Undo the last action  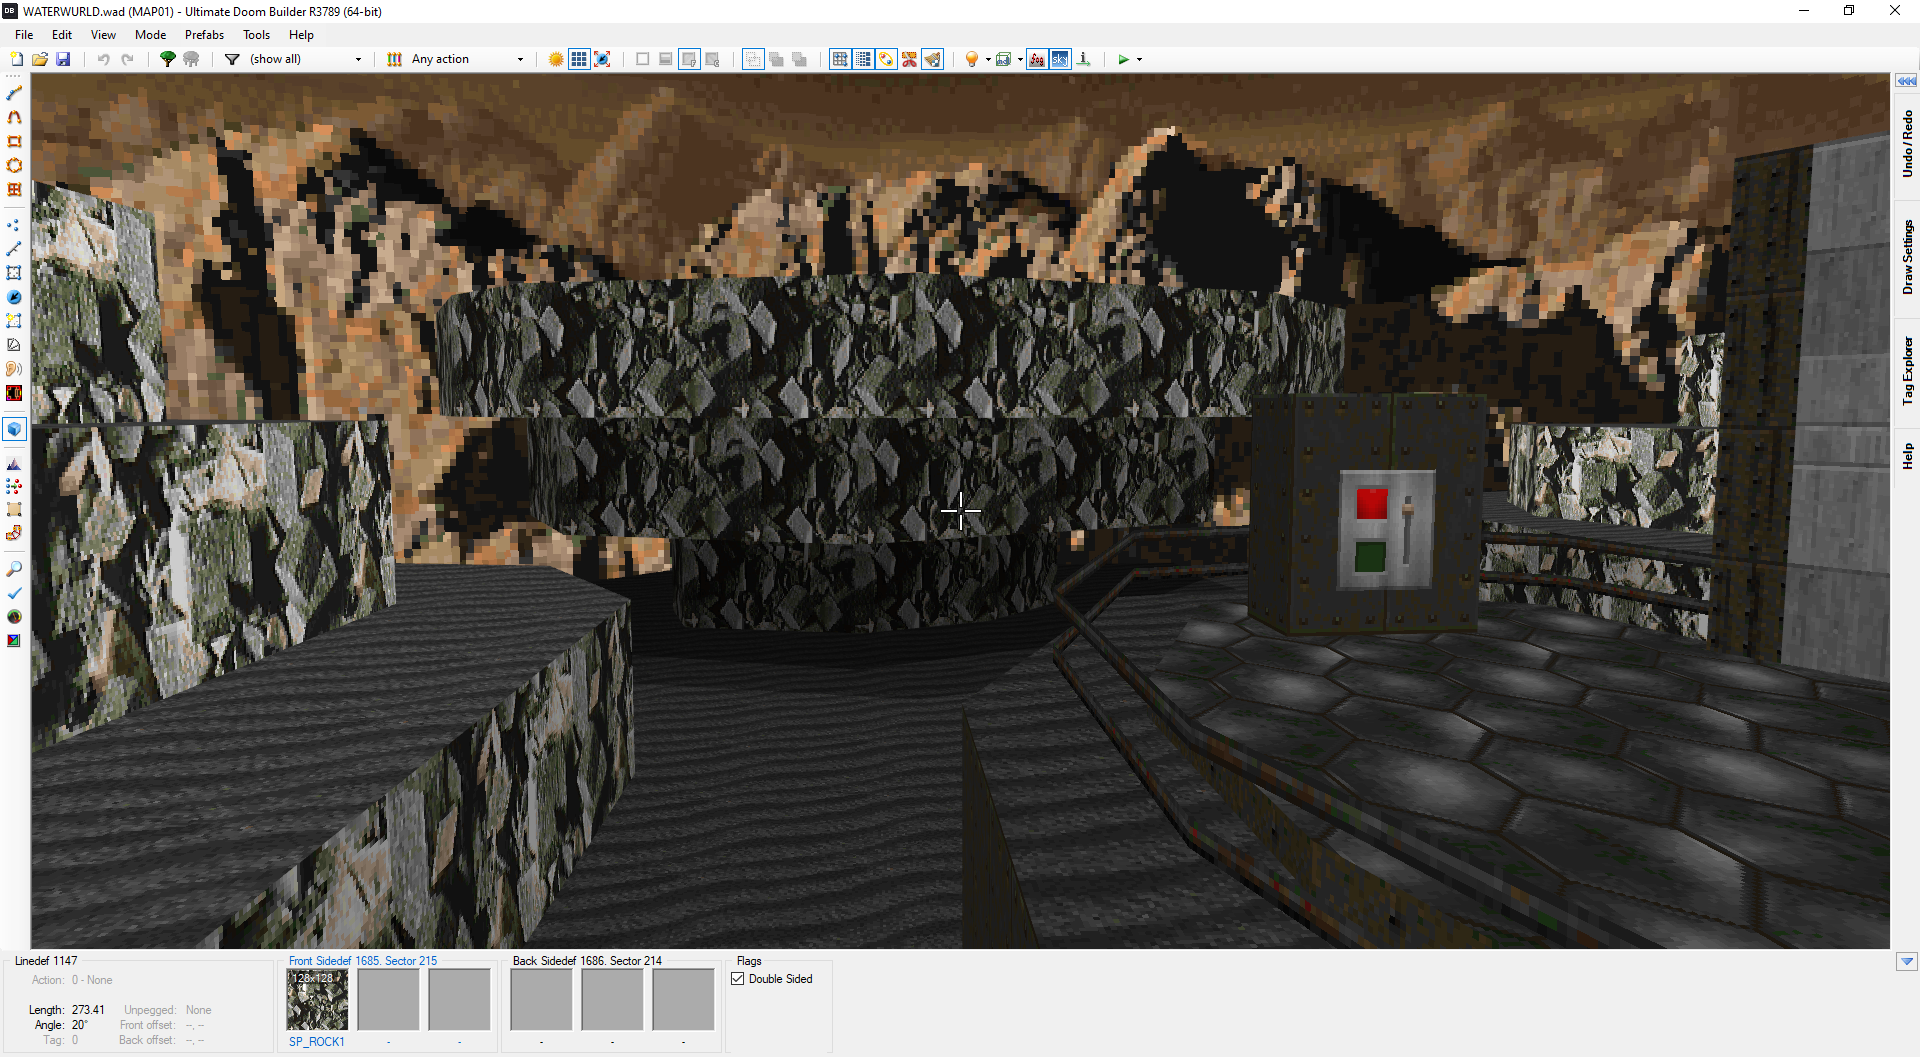point(103,59)
